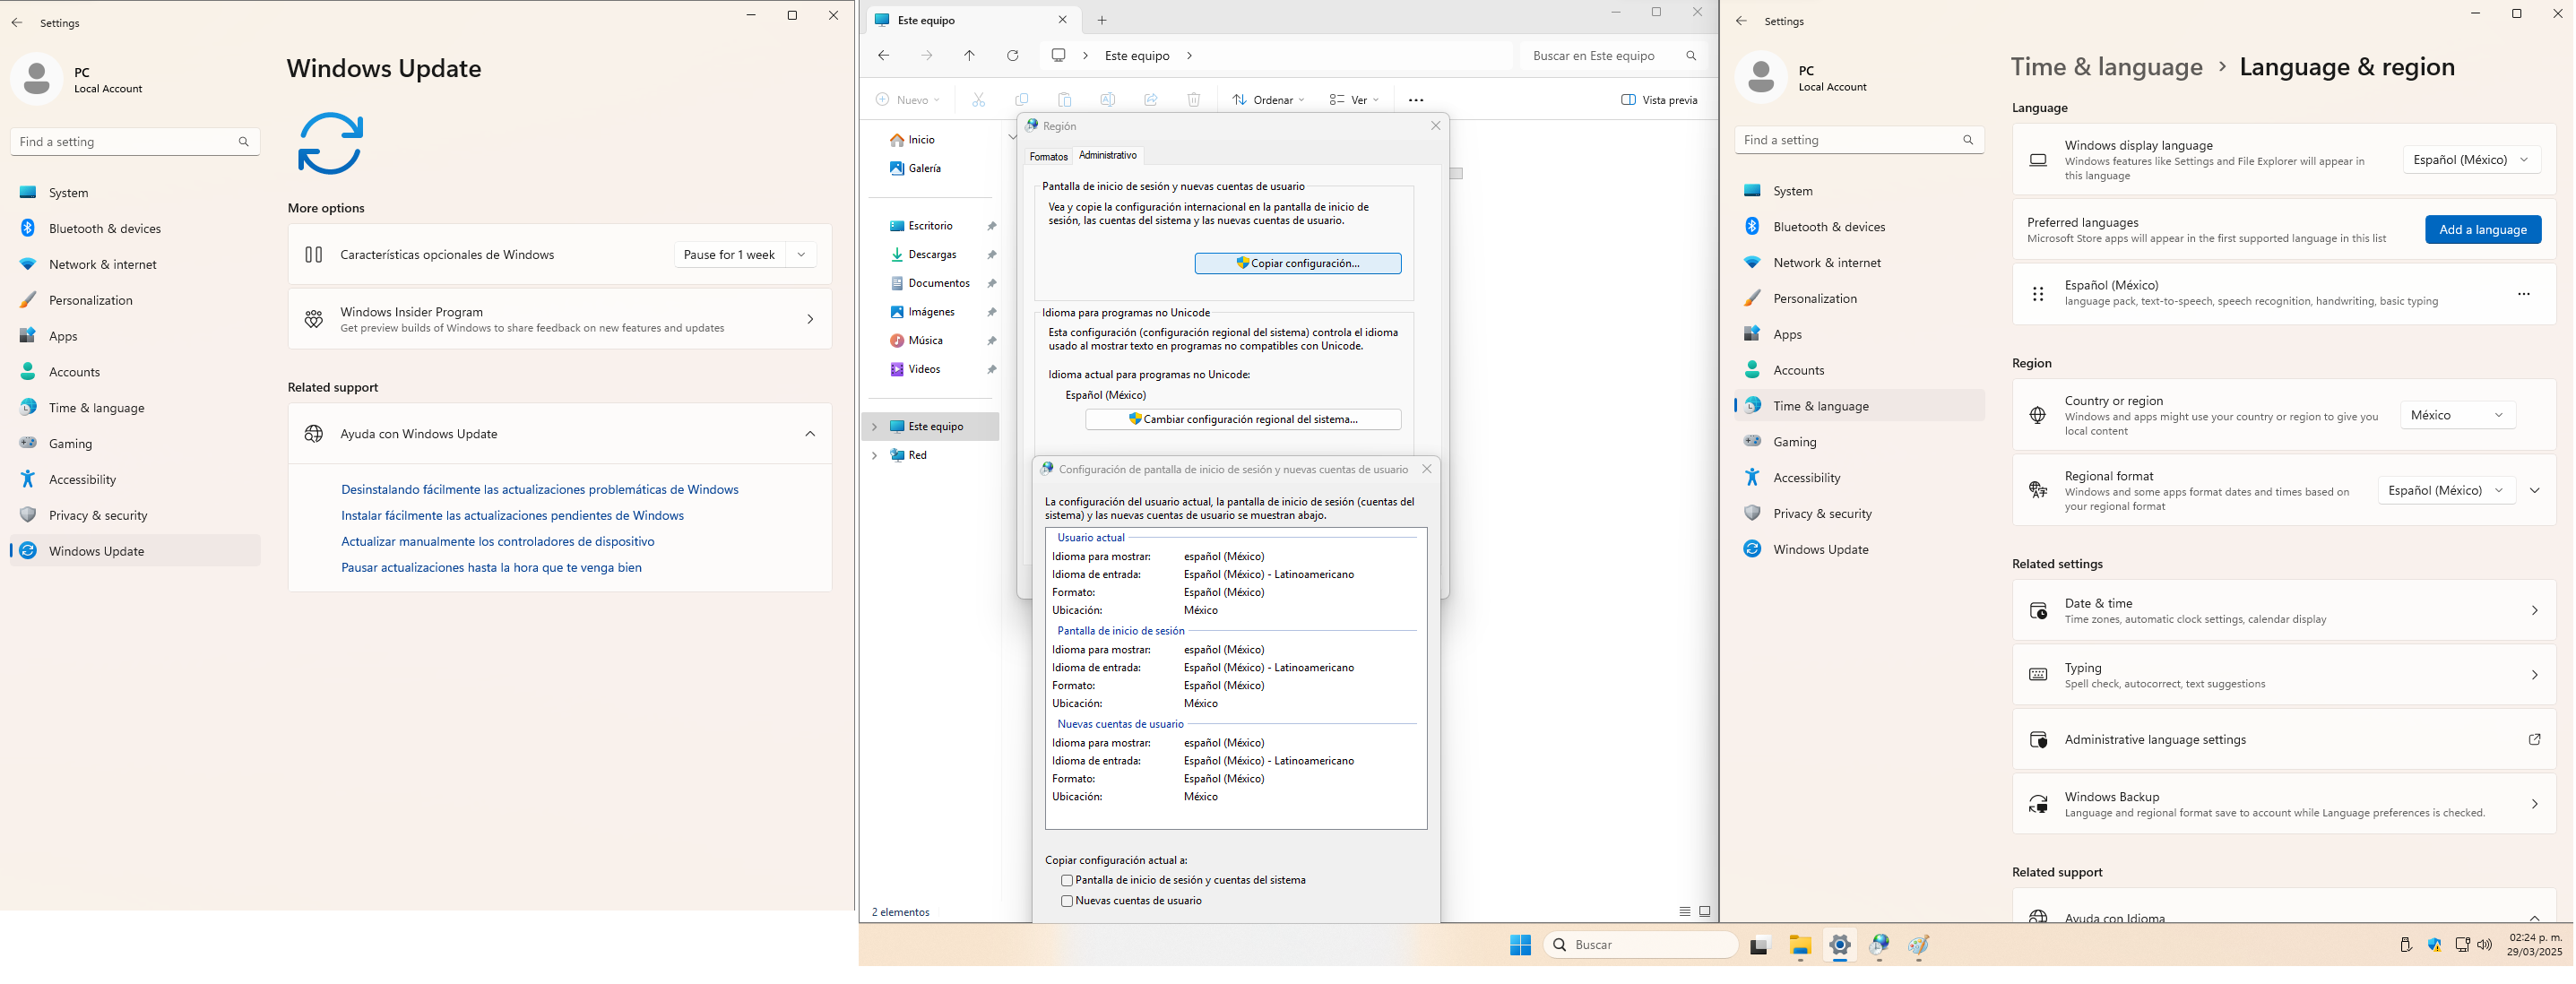Switch to large icons view in Explorer status bar
The image size is (2576, 984).
1705,912
